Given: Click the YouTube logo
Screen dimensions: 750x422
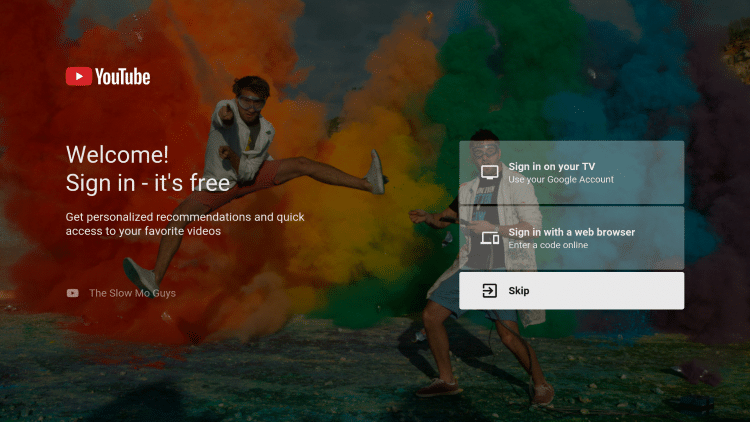Looking at the screenshot, I should (108, 77).
